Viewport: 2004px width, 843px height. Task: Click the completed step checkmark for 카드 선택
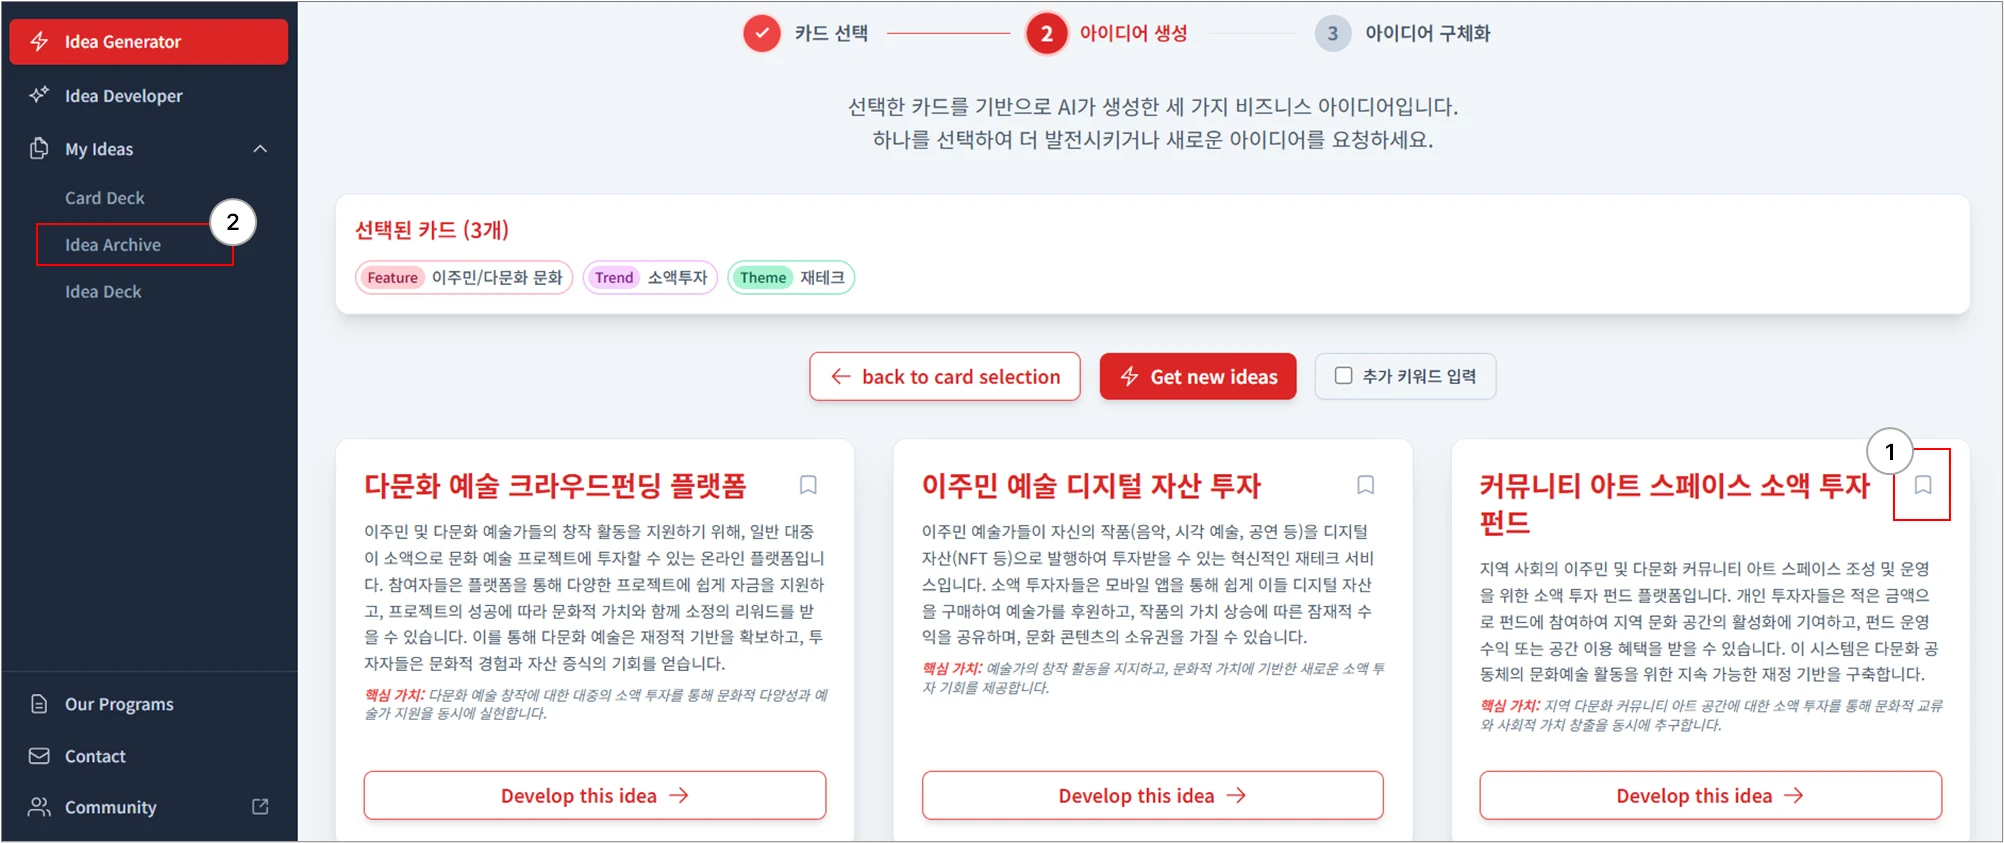[762, 33]
